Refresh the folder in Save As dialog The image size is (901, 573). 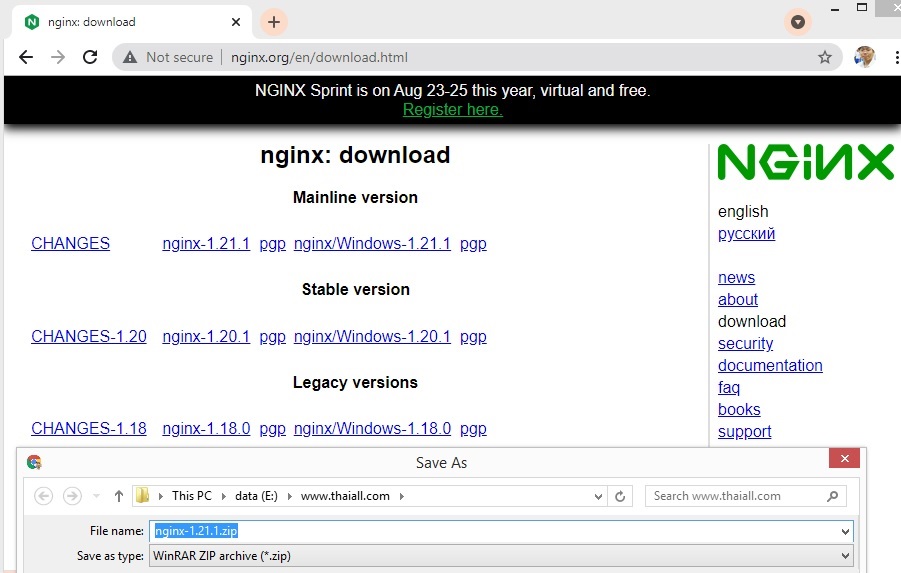click(x=620, y=496)
